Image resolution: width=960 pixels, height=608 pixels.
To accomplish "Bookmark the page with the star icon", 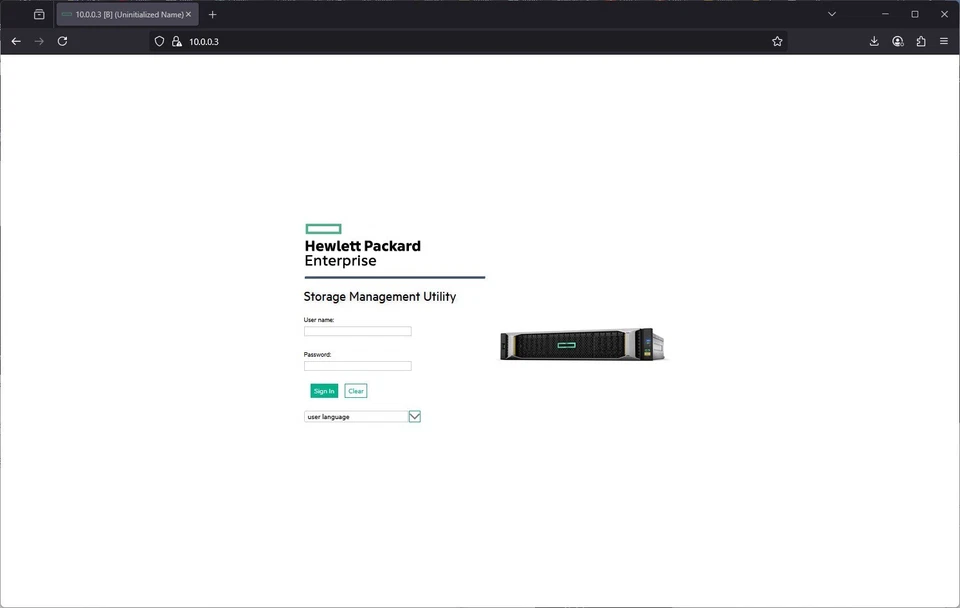I will click(777, 41).
